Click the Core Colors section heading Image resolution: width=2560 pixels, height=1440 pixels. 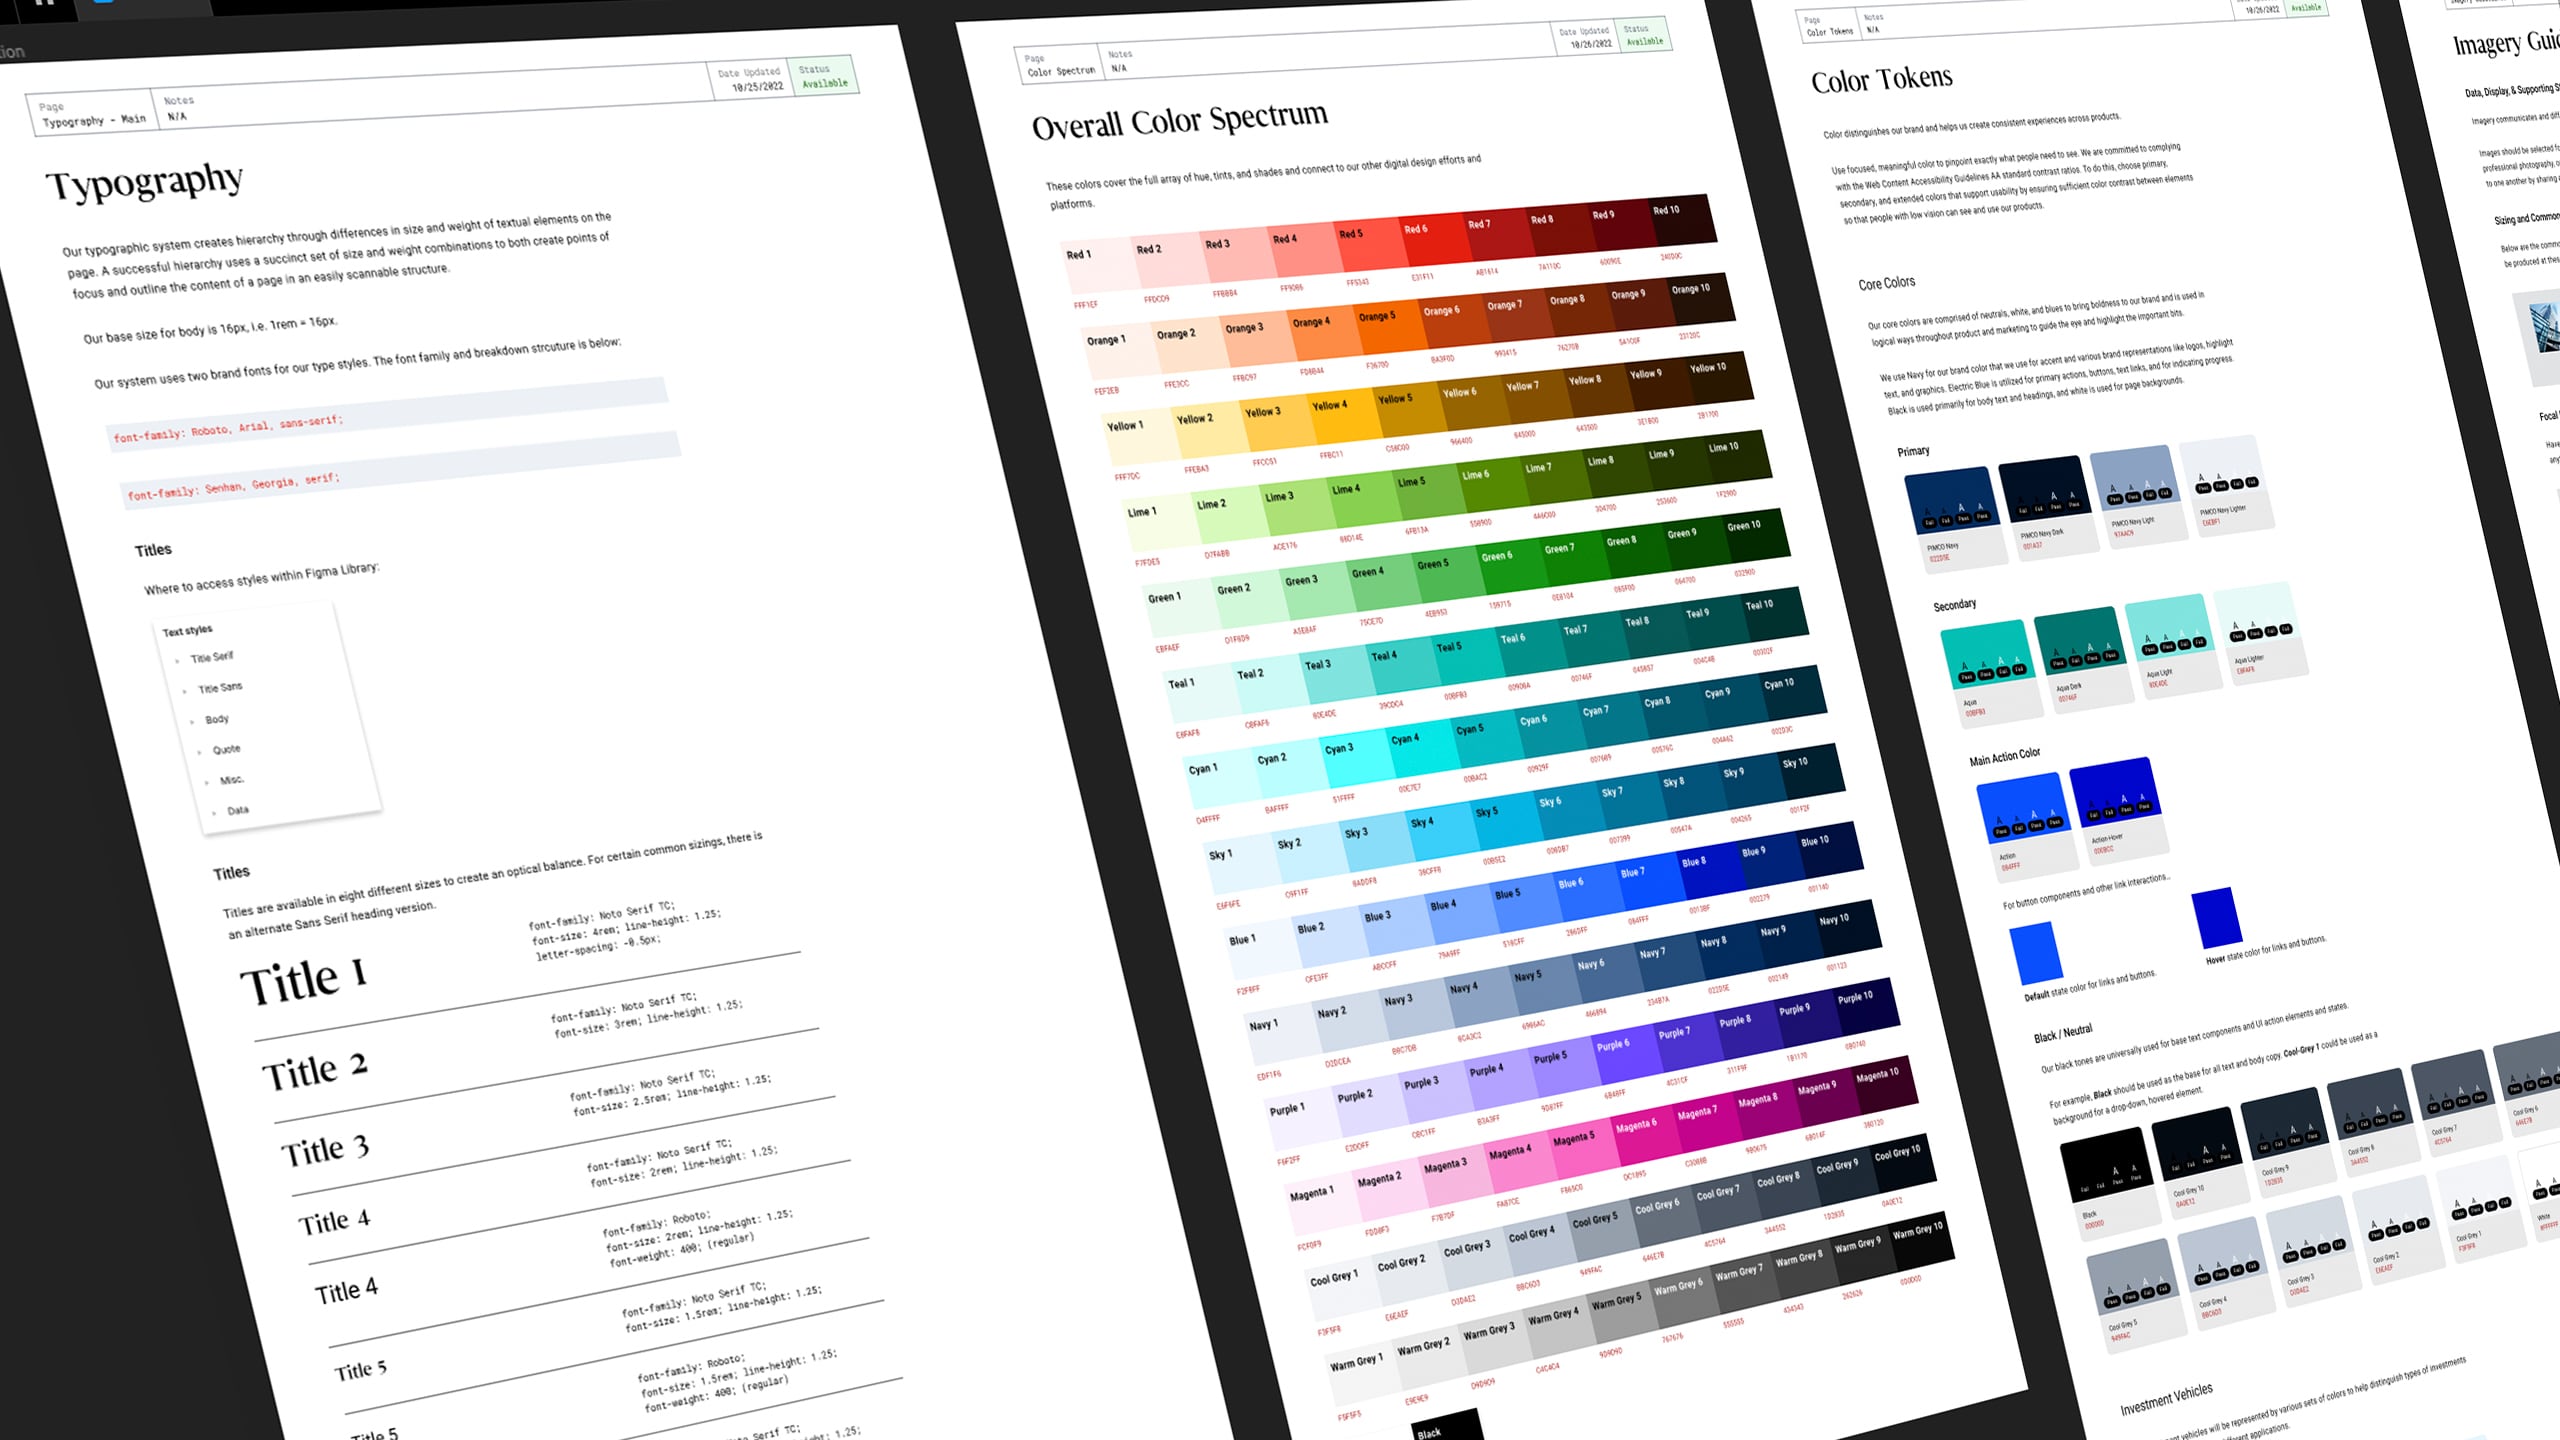tap(1887, 284)
